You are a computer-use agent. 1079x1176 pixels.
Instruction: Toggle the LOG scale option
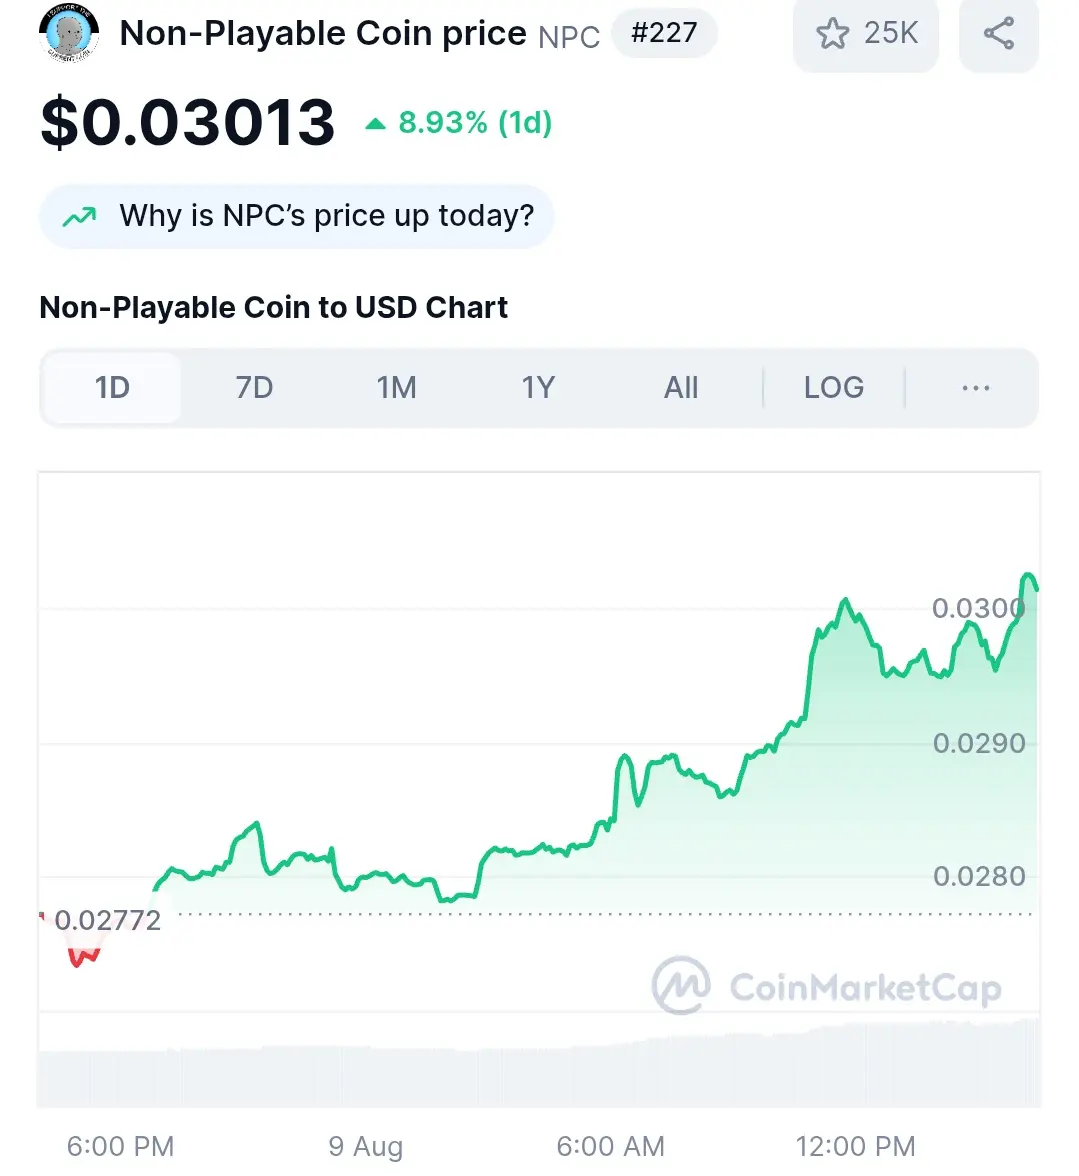click(x=834, y=388)
